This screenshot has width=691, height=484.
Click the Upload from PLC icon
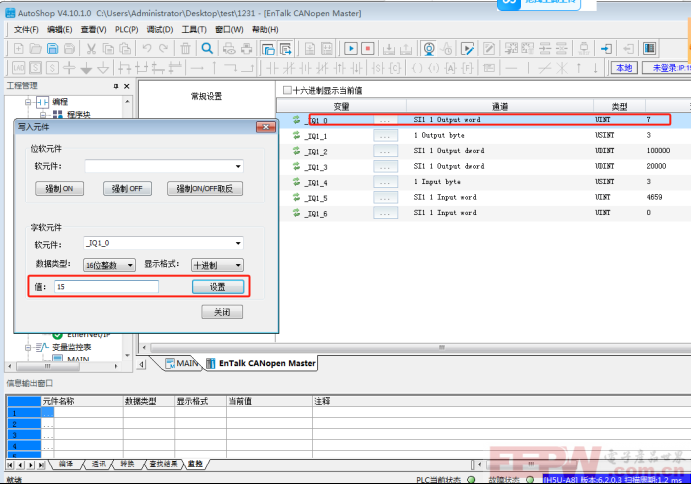click(405, 48)
